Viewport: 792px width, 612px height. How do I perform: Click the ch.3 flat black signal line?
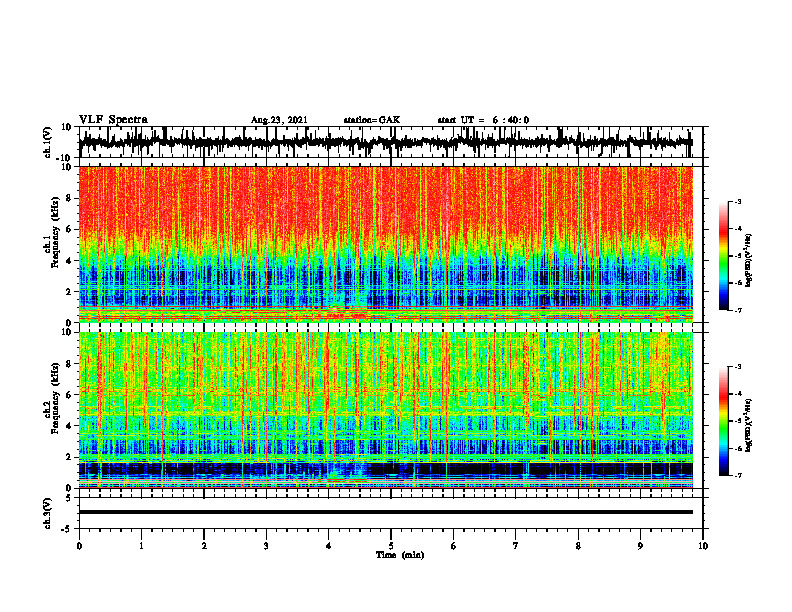pos(385,512)
